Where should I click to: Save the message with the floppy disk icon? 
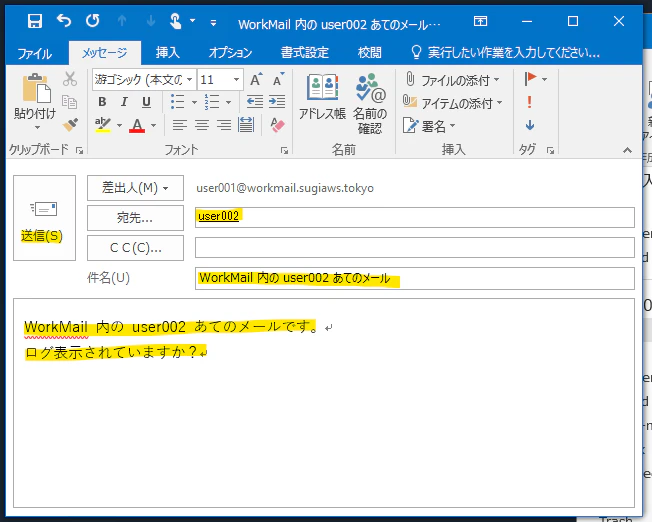(x=35, y=21)
